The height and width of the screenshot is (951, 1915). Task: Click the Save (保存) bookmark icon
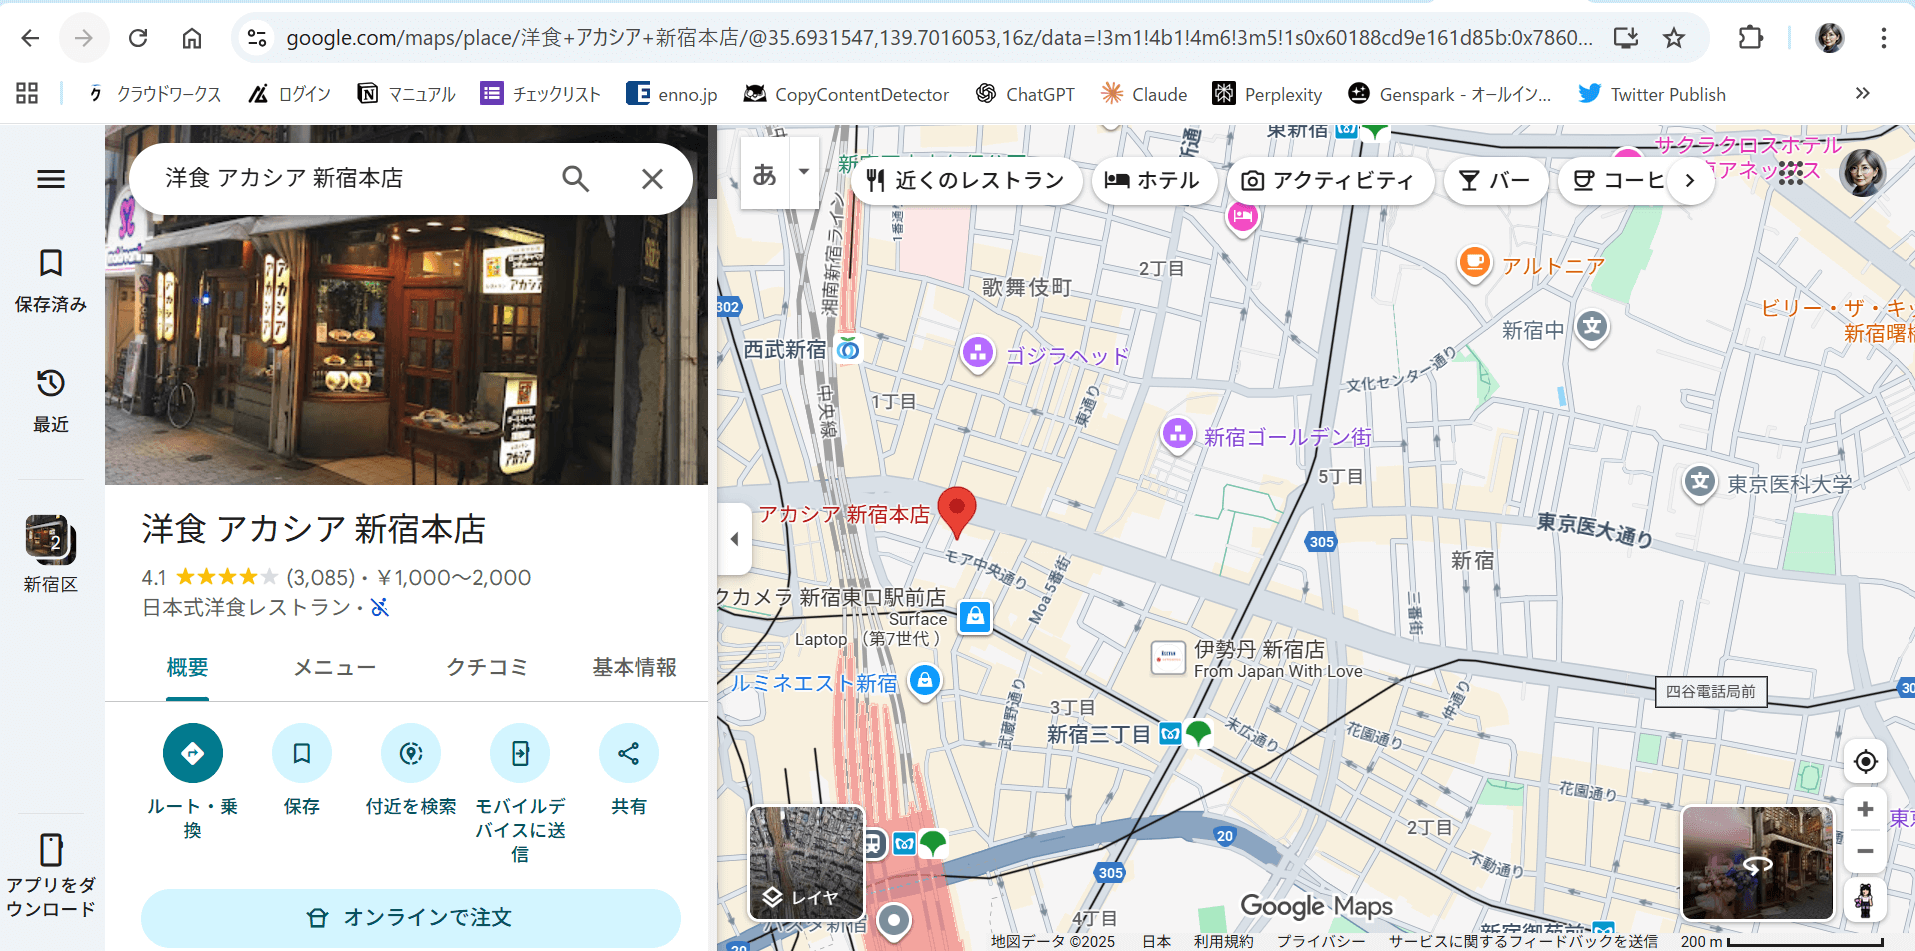[301, 753]
